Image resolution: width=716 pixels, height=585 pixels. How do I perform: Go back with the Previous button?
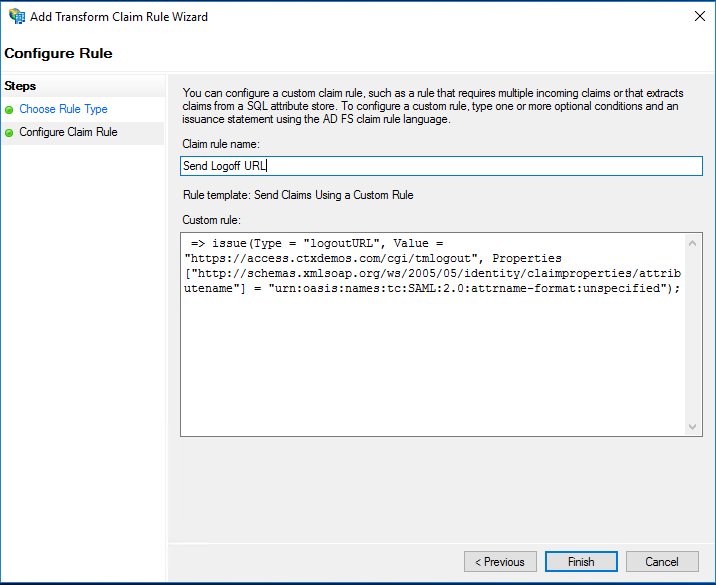500,562
